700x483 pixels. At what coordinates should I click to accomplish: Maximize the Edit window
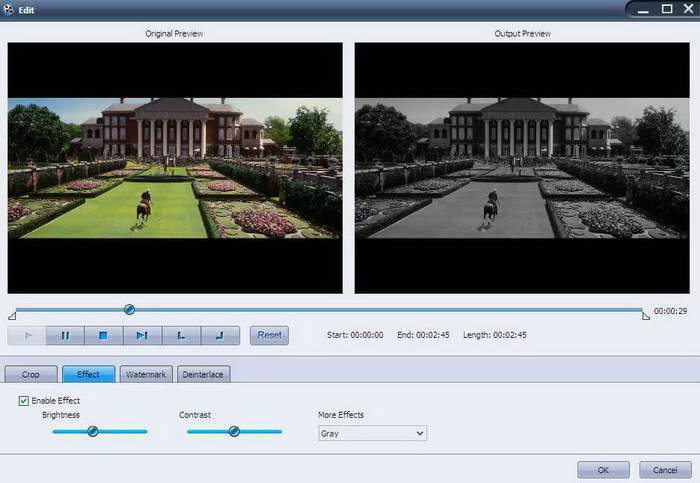[667, 9]
